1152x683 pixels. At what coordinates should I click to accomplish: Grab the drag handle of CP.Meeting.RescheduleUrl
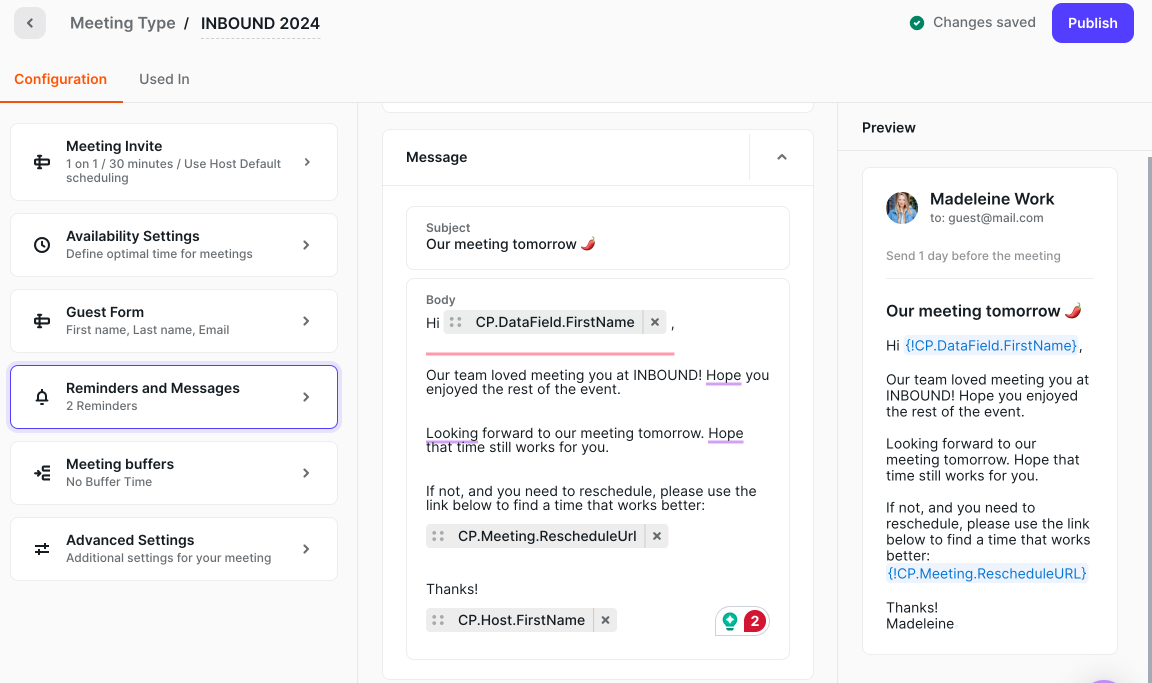point(438,536)
